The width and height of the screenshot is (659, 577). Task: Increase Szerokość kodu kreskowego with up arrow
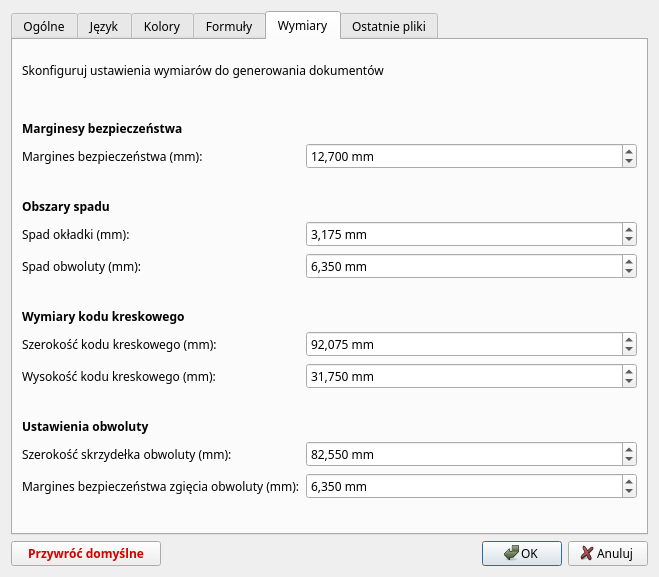(x=628, y=339)
